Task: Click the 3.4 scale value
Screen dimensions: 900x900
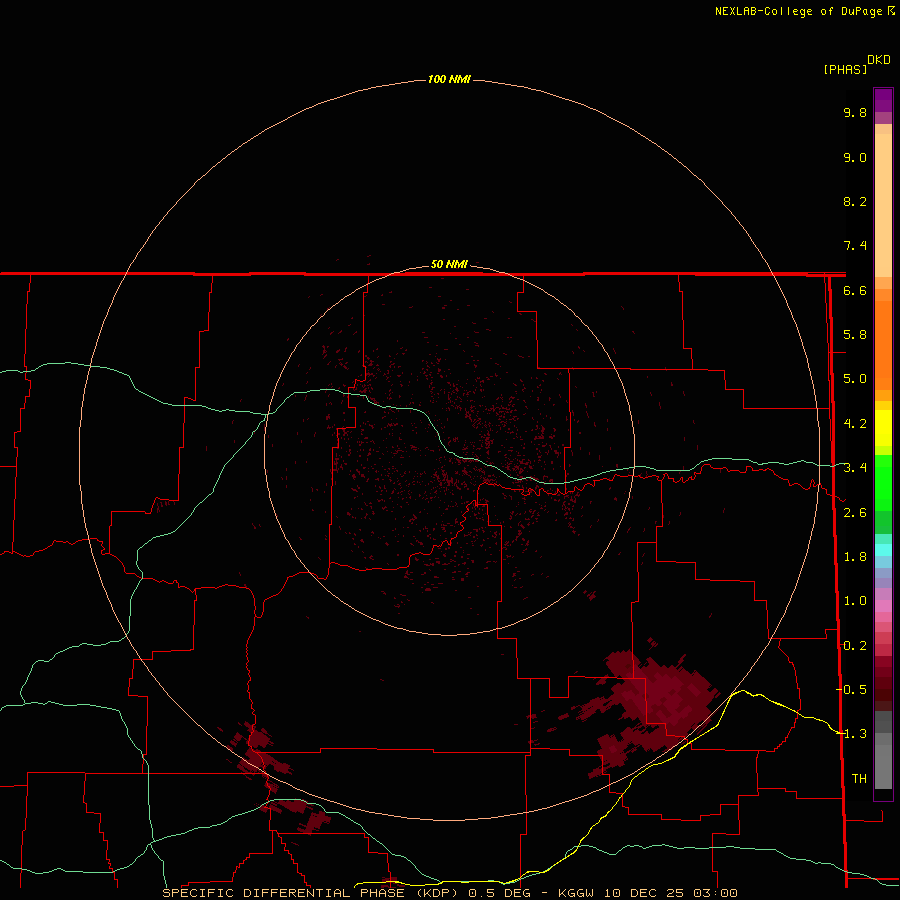Action: [855, 468]
